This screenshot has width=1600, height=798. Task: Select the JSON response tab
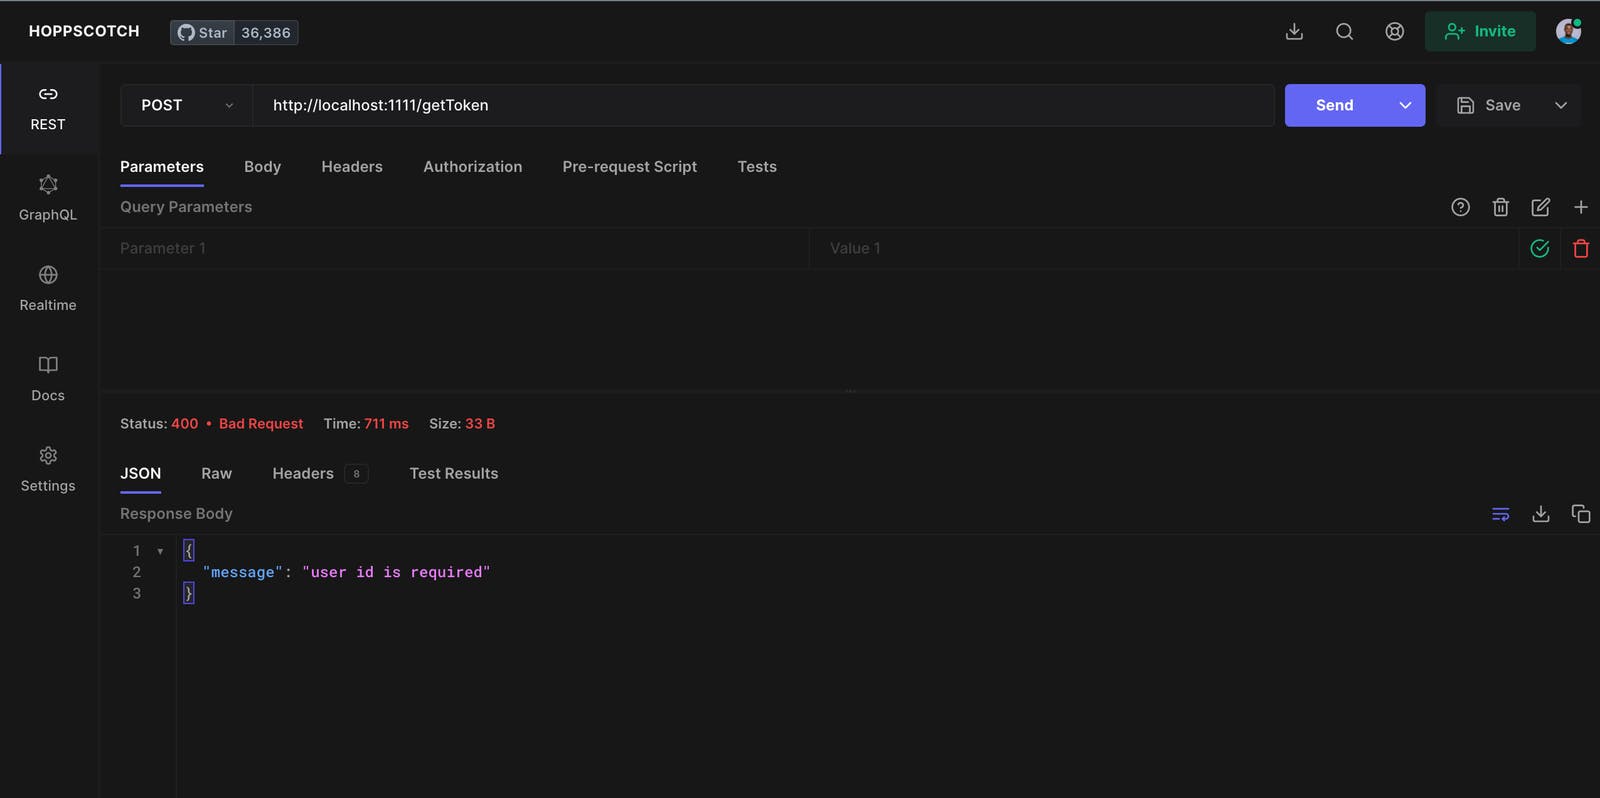tap(140, 474)
